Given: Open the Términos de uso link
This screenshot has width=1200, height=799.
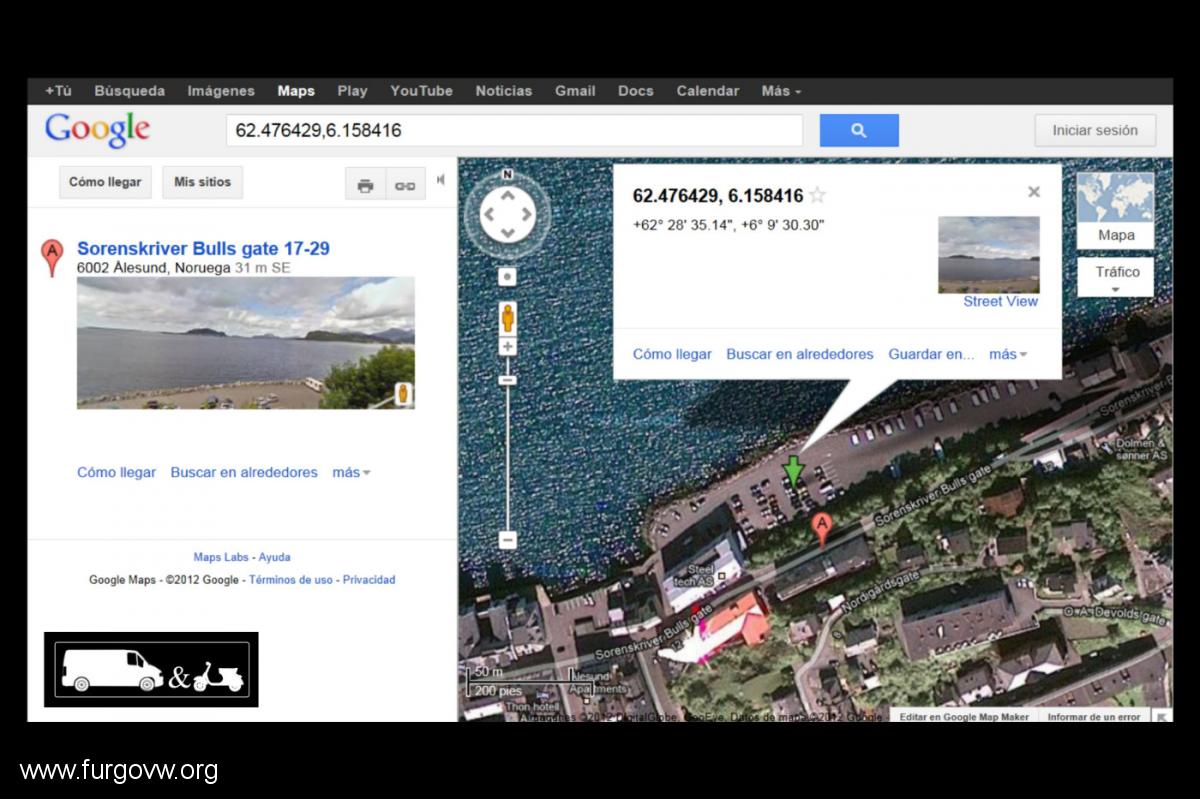Looking at the screenshot, I should tap(291, 580).
